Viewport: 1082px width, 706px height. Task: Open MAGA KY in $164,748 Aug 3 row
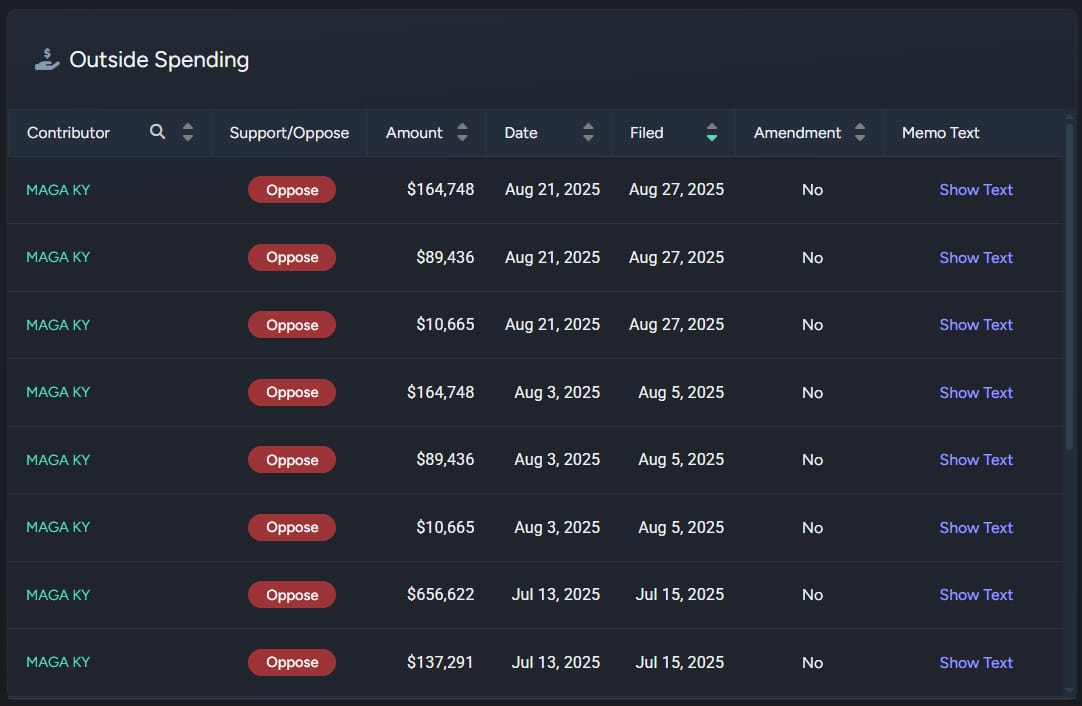[x=58, y=392]
